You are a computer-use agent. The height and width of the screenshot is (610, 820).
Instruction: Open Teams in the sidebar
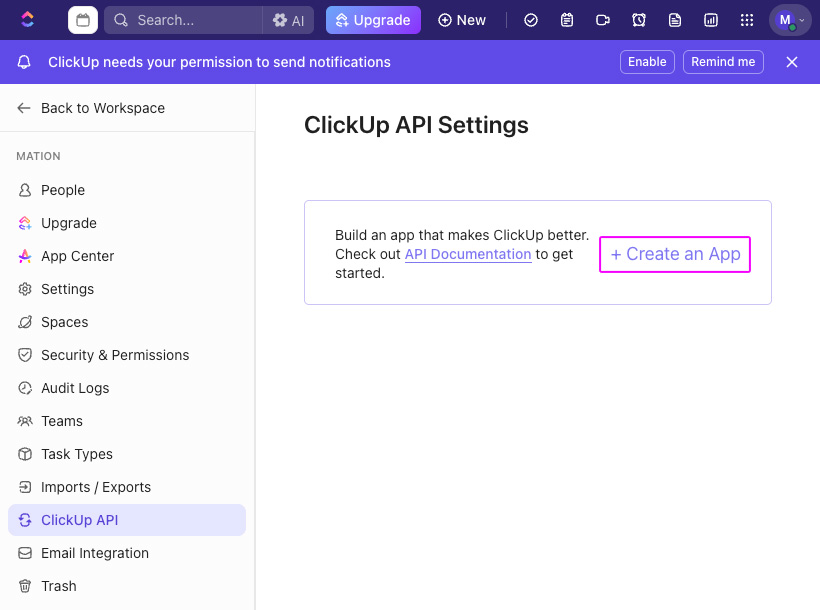pos(127,421)
